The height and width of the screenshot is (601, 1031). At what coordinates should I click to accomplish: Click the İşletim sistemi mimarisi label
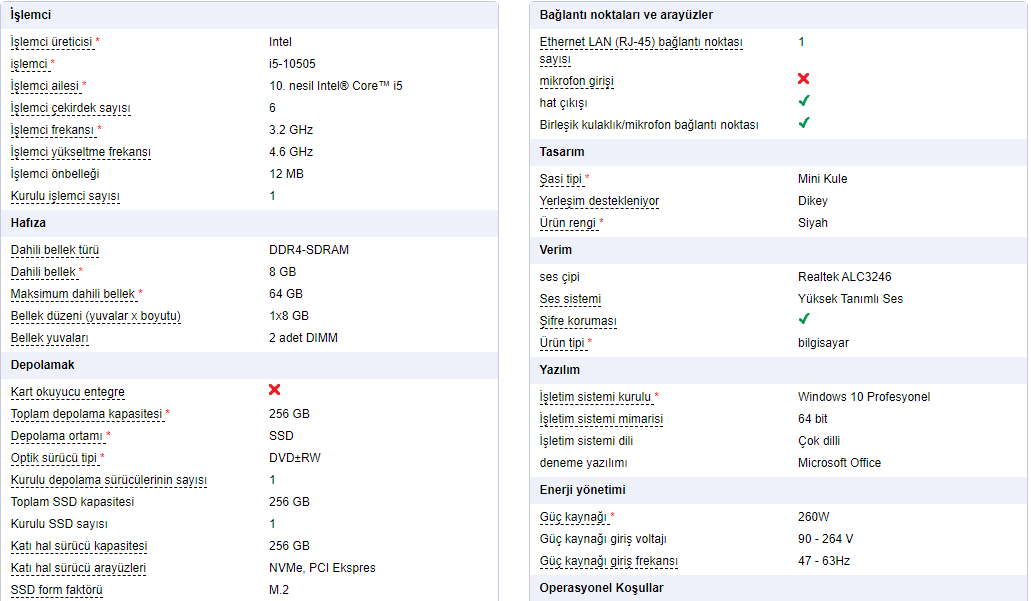[601, 420]
